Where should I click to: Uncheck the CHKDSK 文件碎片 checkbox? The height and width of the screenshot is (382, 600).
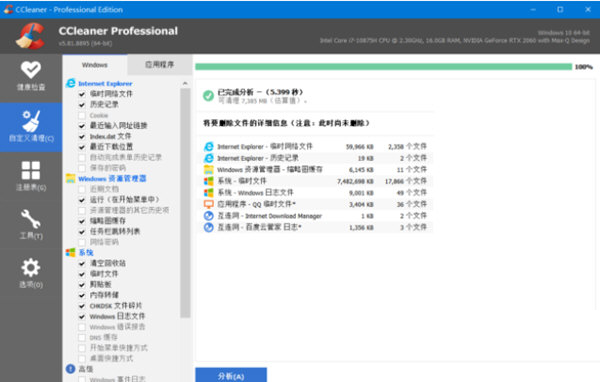[82, 306]
